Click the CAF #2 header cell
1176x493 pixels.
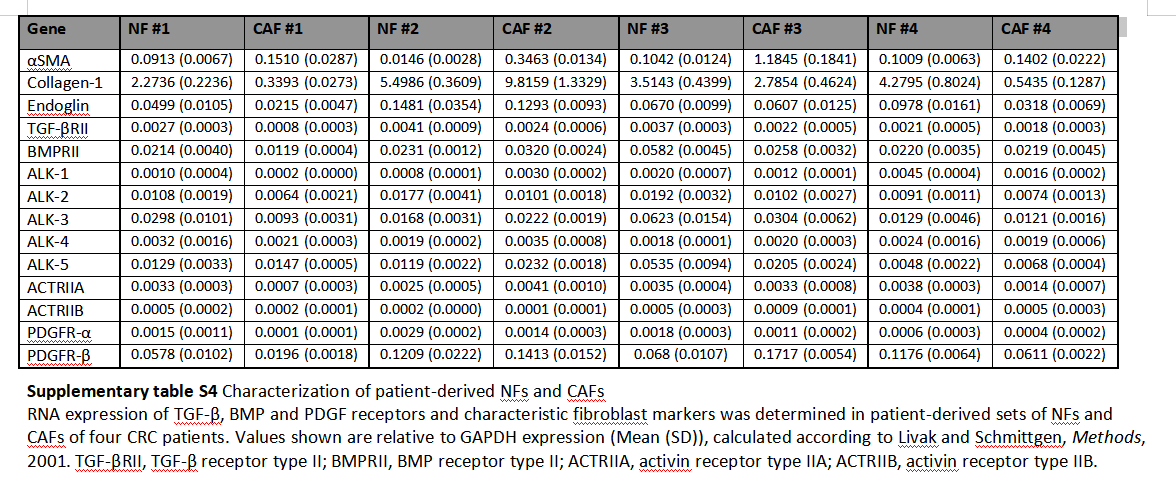pyautogui.click(x=556, y=32)
